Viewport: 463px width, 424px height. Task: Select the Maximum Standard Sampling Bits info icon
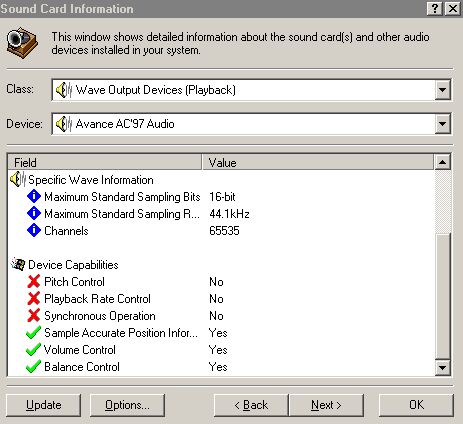tap(34, 196)
